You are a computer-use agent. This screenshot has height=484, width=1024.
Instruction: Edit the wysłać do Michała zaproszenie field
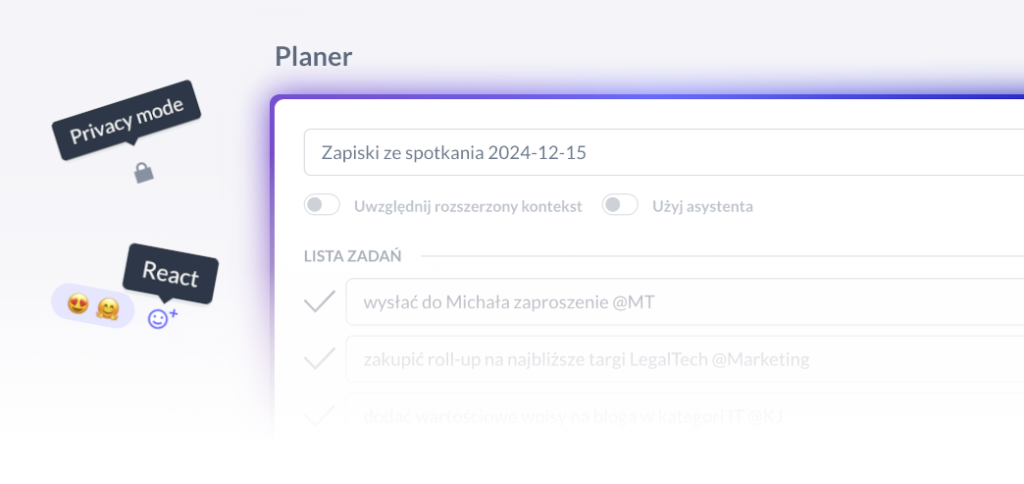pos(684,302)
